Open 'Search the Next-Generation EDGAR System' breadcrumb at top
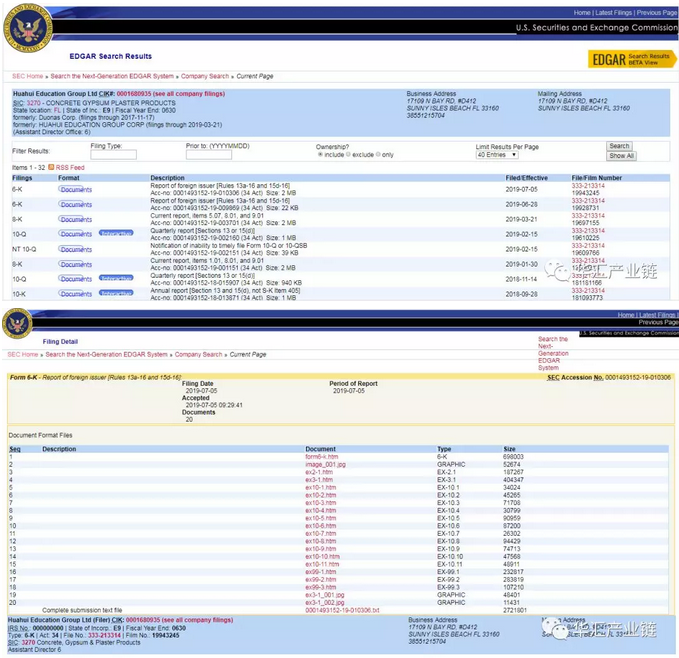 (112, 76)
